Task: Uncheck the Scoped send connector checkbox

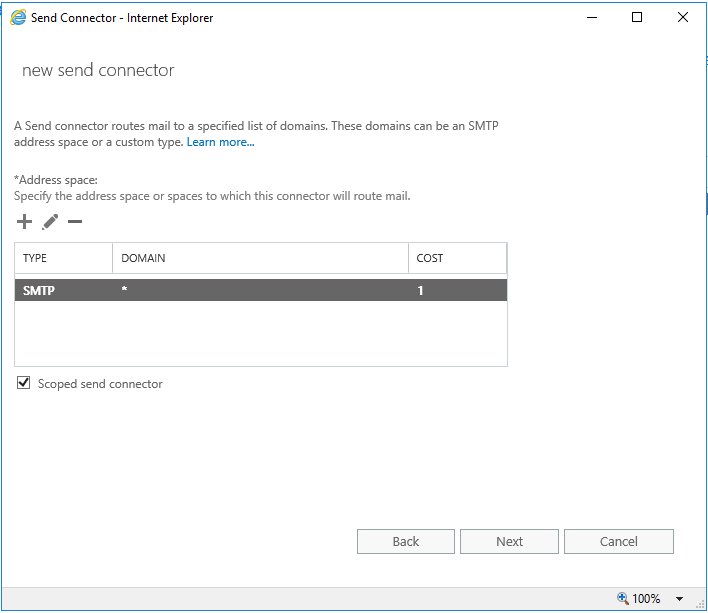Action: pyautogui.click(x=24, y=383)
